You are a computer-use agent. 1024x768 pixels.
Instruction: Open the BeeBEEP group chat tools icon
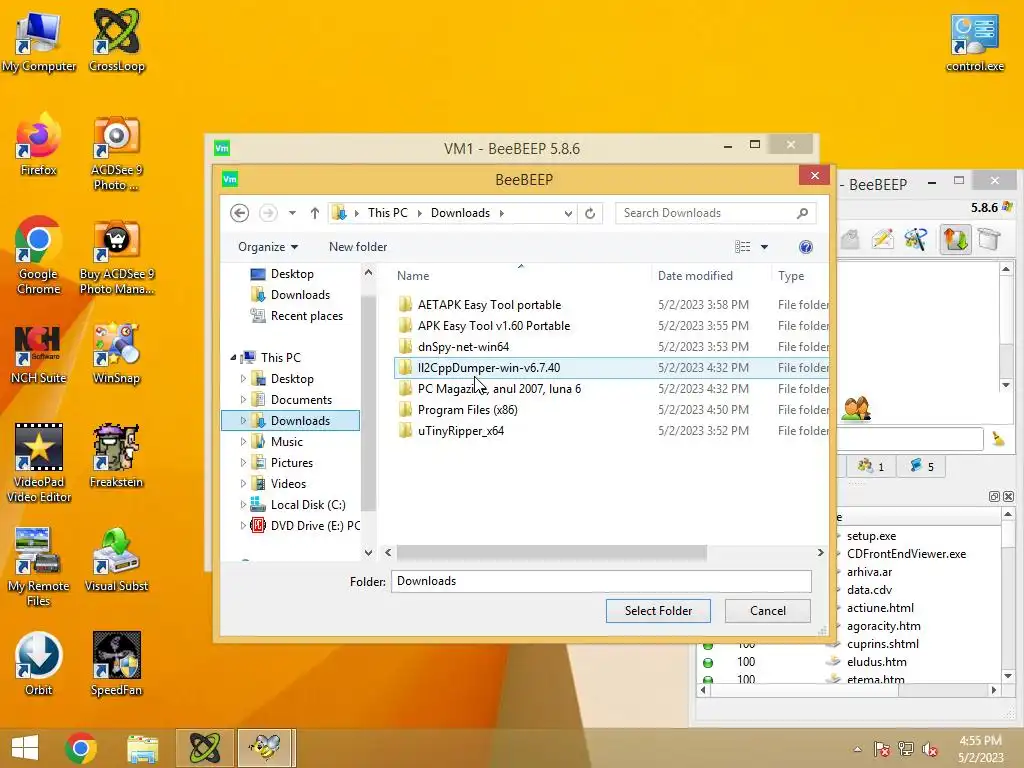point(916,239)
